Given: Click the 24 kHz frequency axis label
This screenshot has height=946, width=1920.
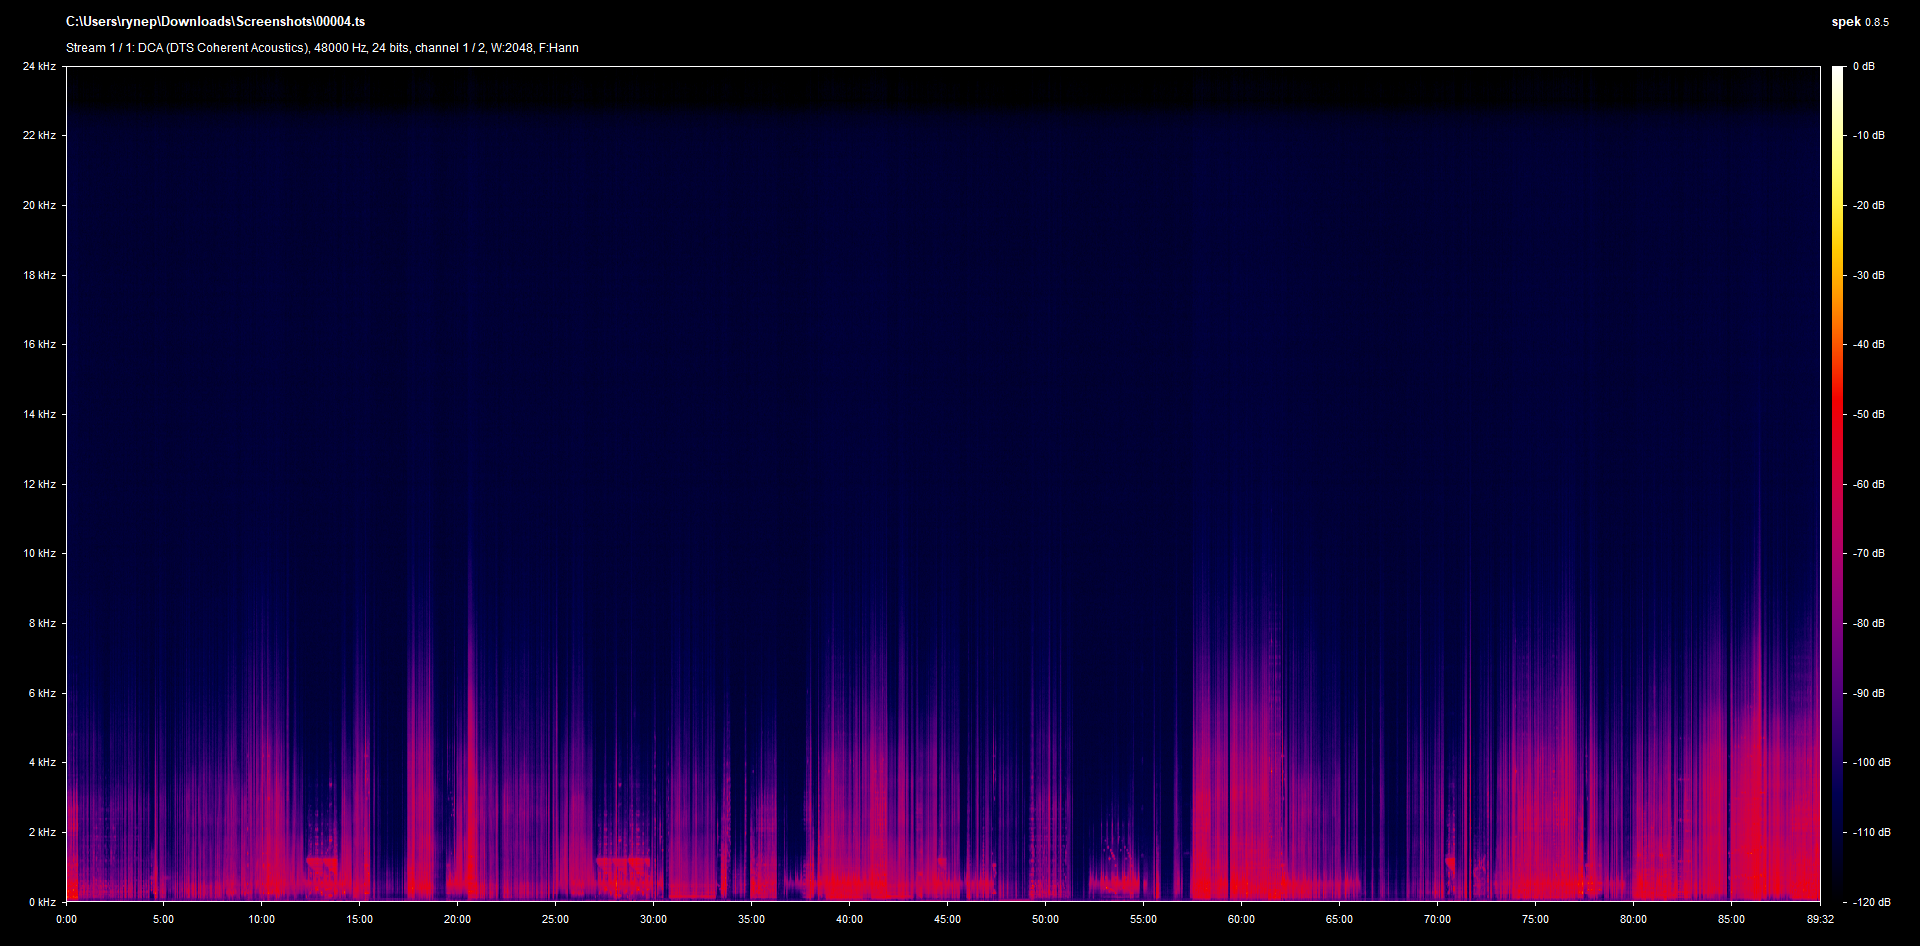Looking at the screenshot, I should [x=39, y=67].
